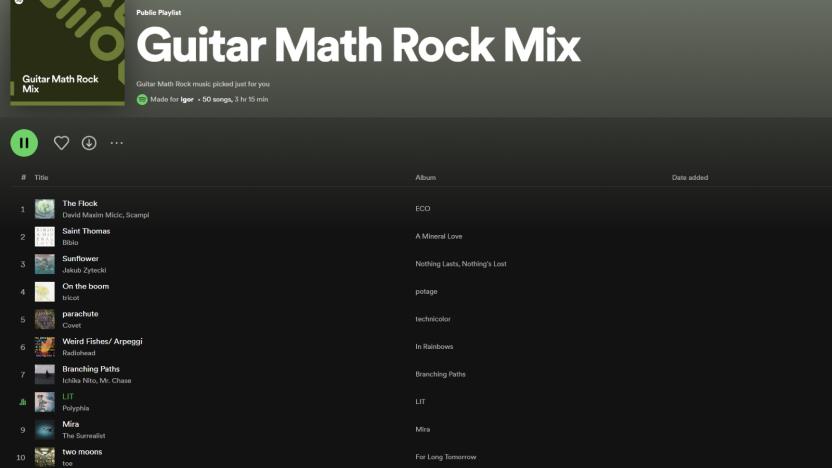The image size is (832, 468).
Task: Like the playlist with the heart icon
Action: coord(61,143)
